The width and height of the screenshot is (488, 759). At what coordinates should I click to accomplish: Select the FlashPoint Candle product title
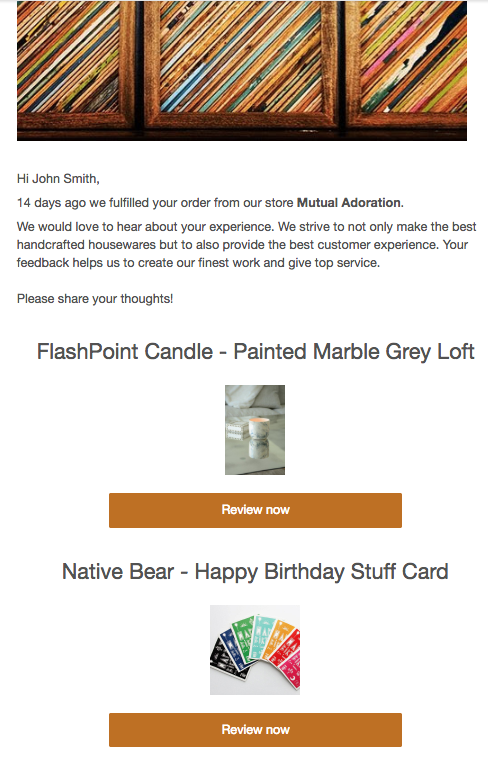[255, 351]
